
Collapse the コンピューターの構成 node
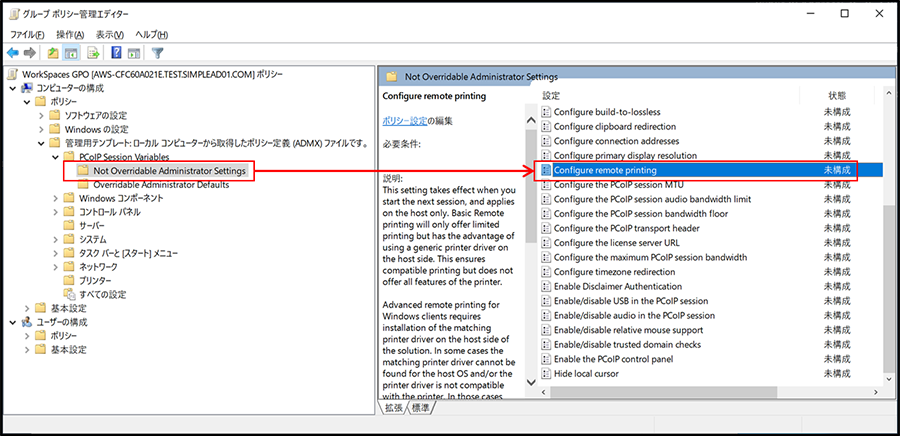click(x=13, y=88)
